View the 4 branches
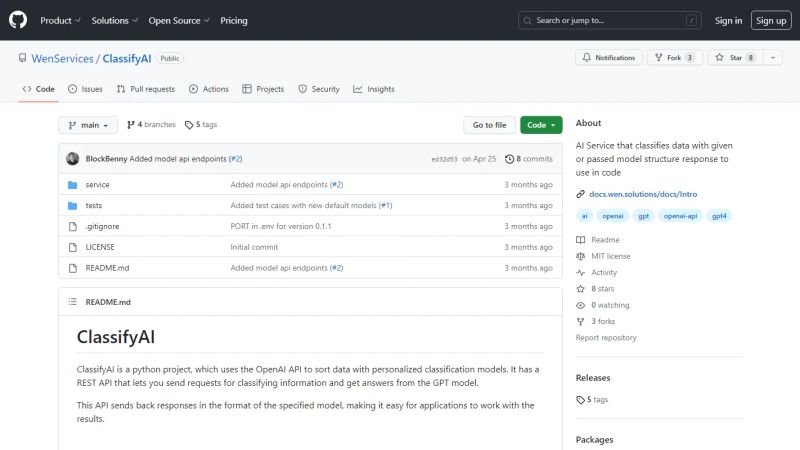 [x=151, y=124]
